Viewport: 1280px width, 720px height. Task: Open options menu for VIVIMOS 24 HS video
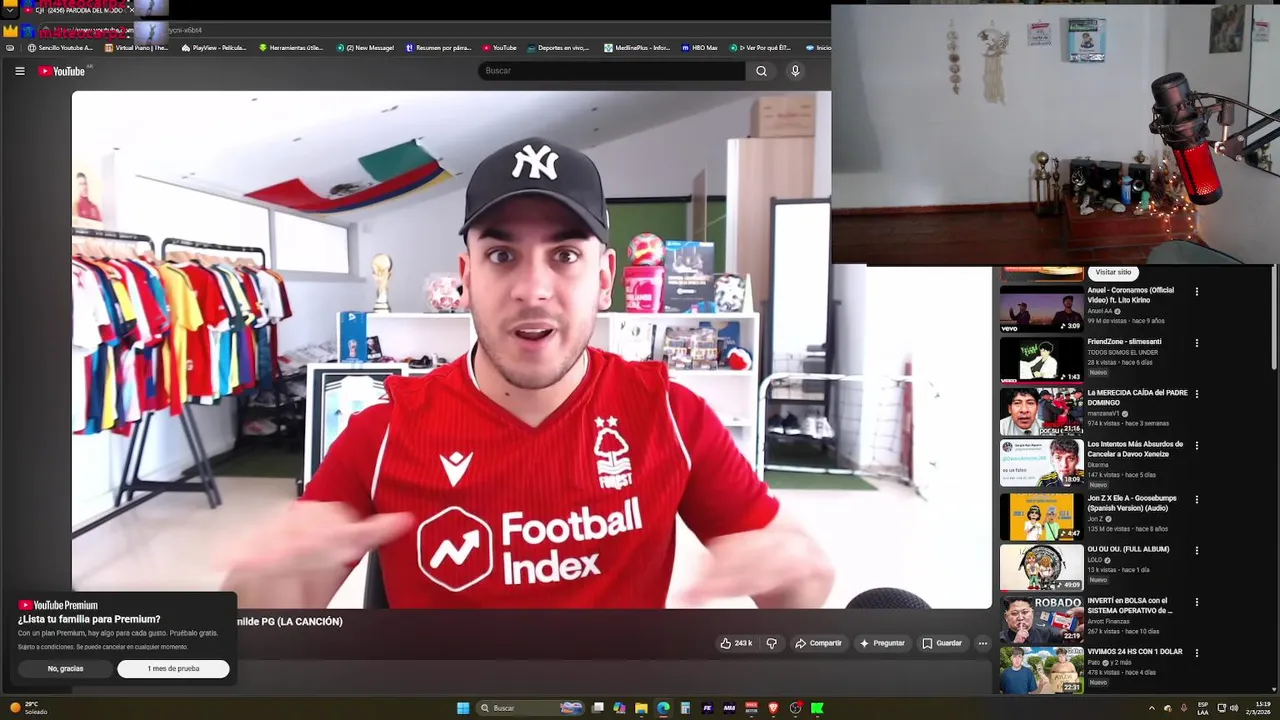pyautogui.click(x=1196, y=653)
